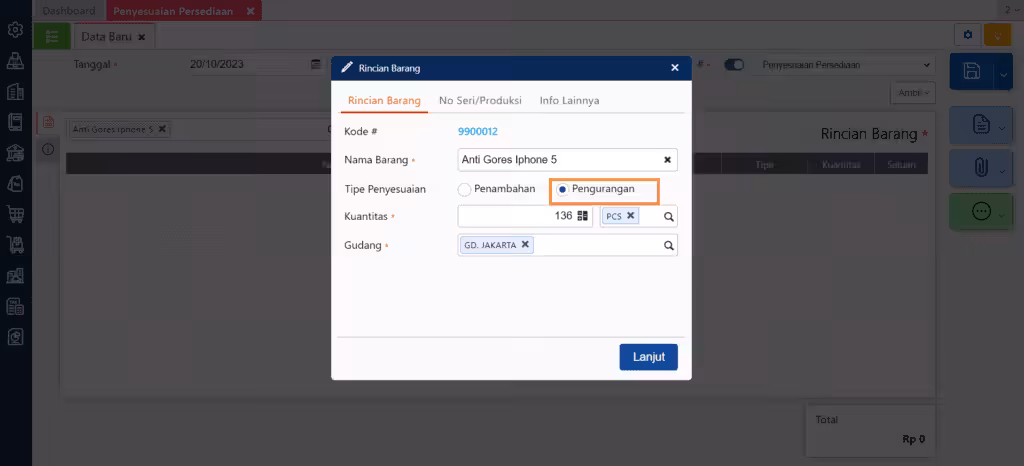Open the info side tab icon
This screenshot has height=466, width=1024.
click(48, 149)
